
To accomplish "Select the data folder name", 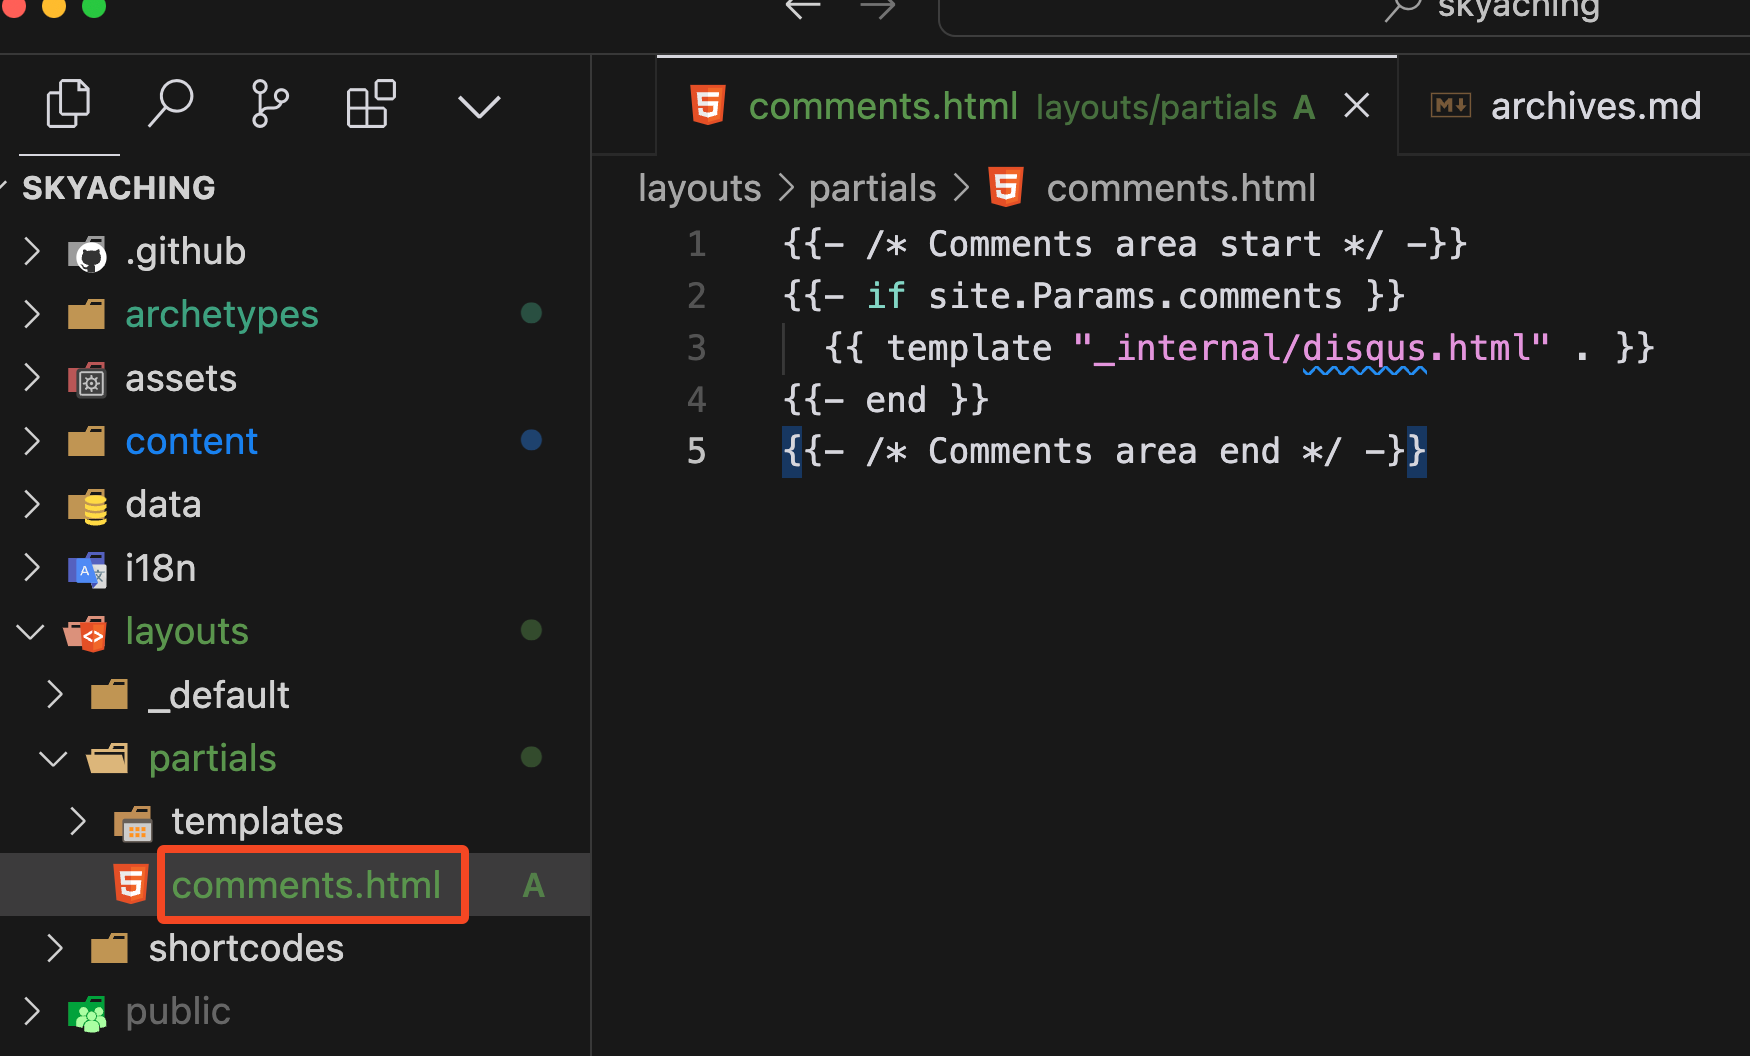I will click(163, 504).
